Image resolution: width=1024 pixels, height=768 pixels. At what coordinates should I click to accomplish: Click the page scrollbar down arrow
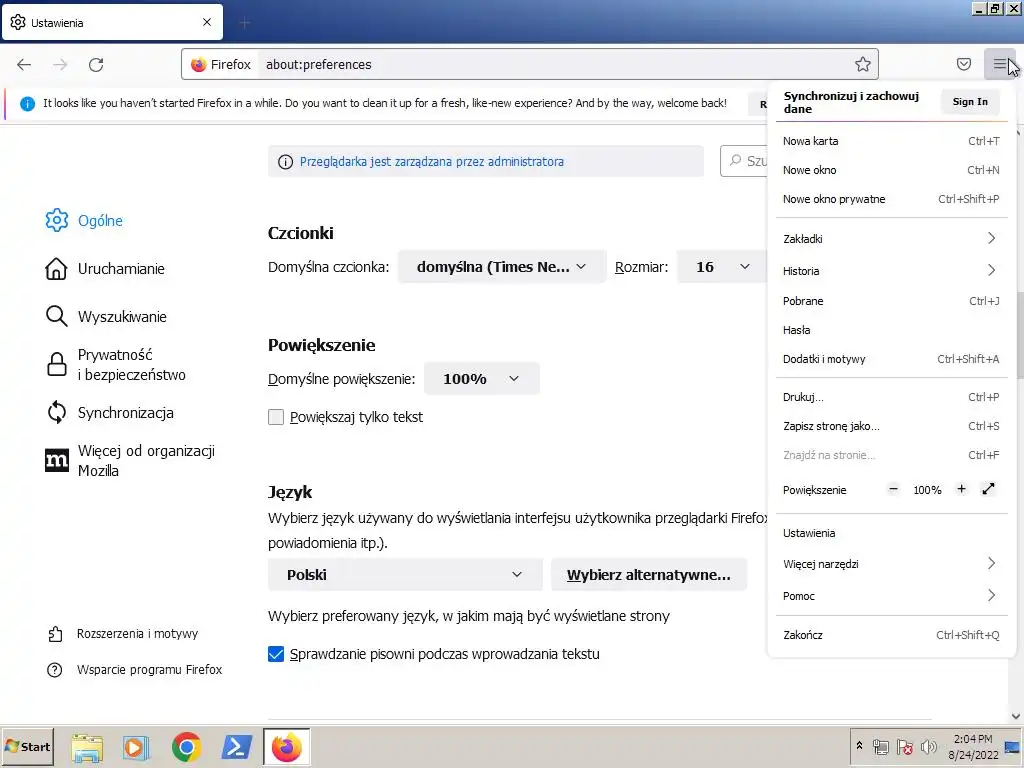point(1016,716)
